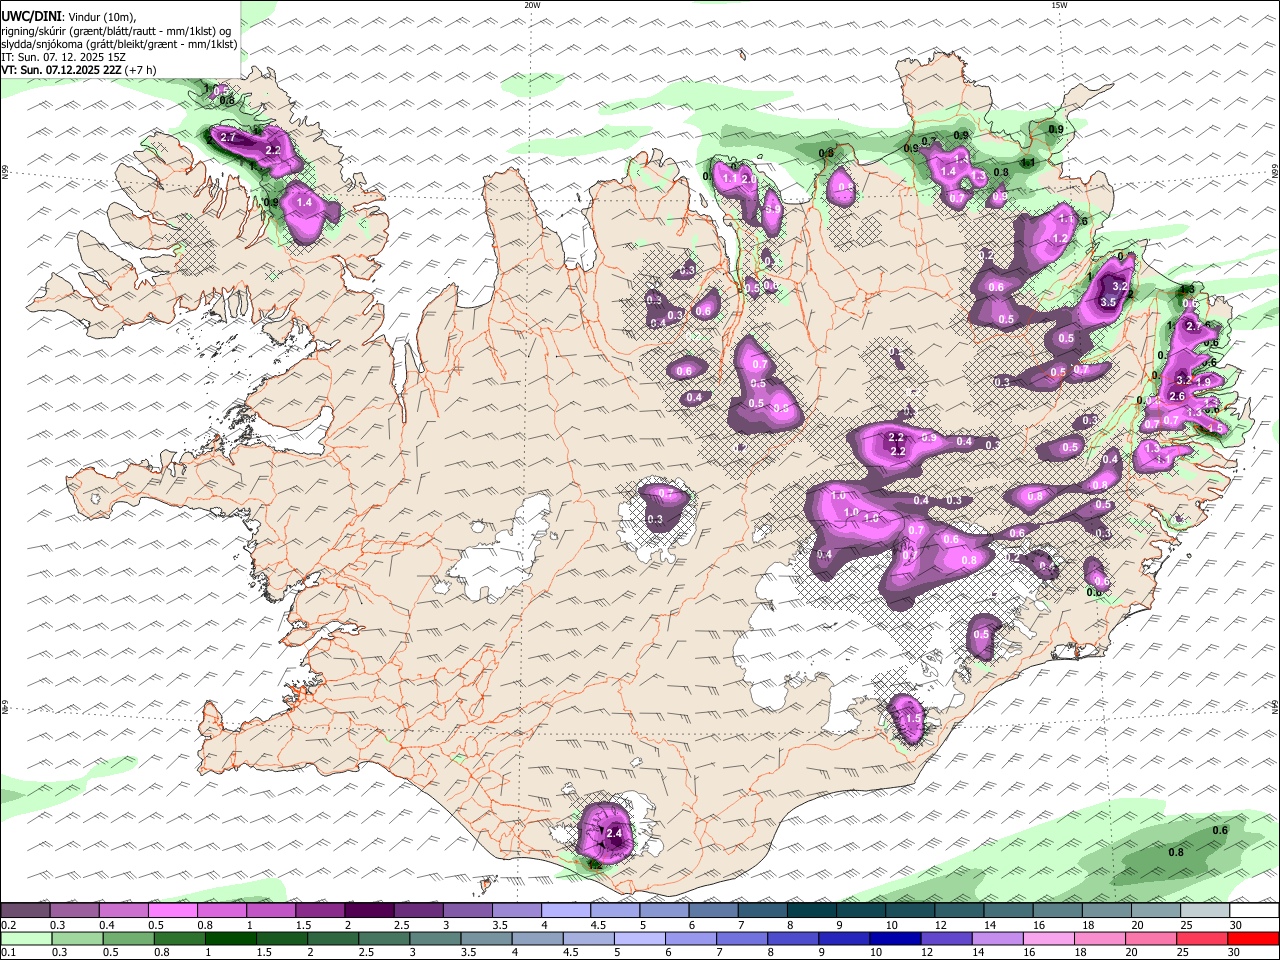This screenshot has height=960, width=1280.
Task: Click the 0.2 swatch in the upper snow legend
Action: click(x=25, y=911)
